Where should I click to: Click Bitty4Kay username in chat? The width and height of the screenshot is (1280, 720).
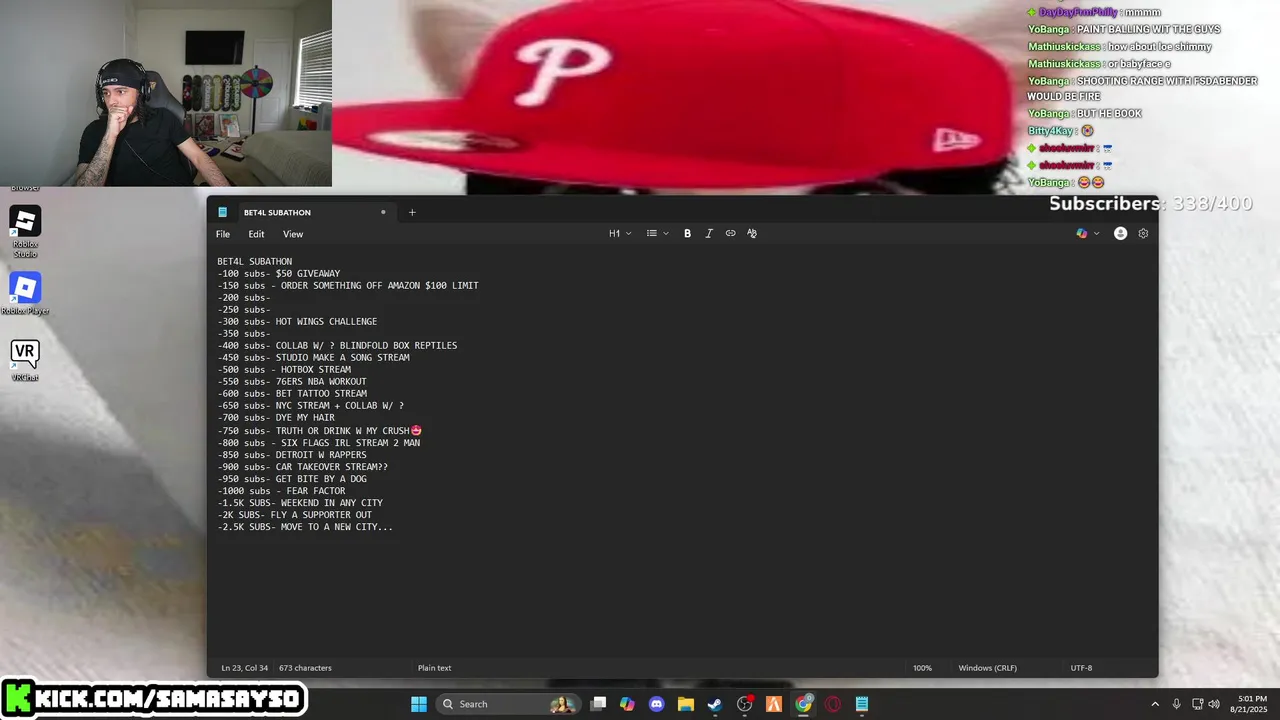1051,131
